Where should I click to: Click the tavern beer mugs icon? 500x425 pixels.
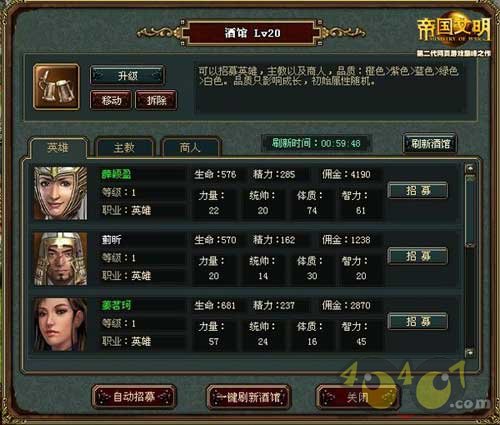point(56,87)
